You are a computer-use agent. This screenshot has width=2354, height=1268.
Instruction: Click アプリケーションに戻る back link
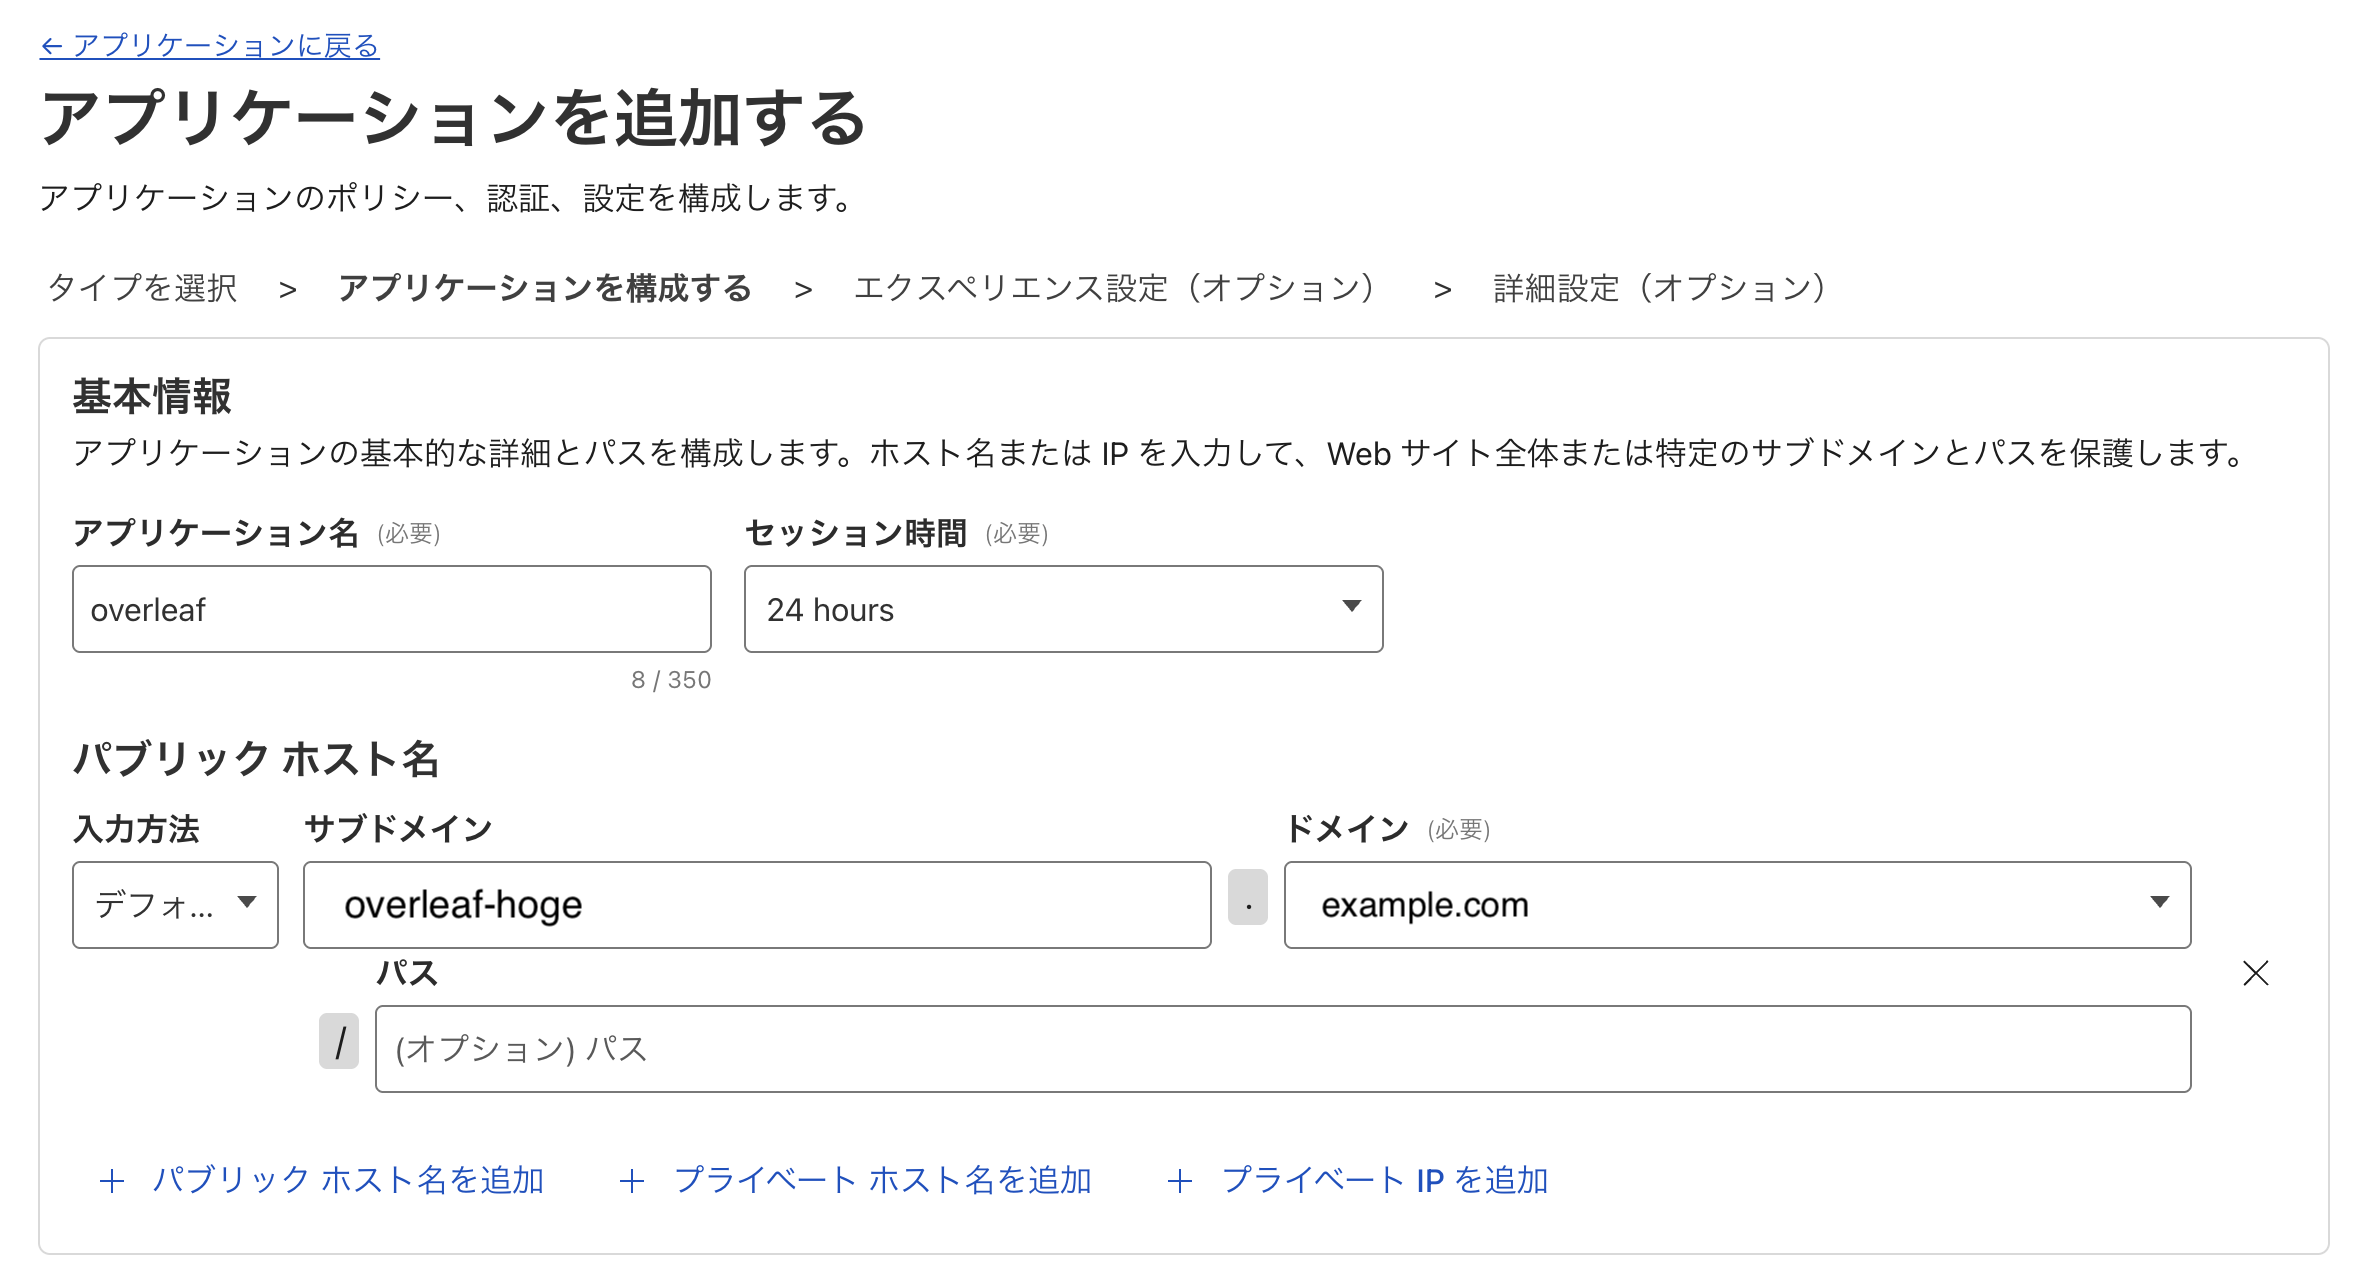[x=210, y=46]
